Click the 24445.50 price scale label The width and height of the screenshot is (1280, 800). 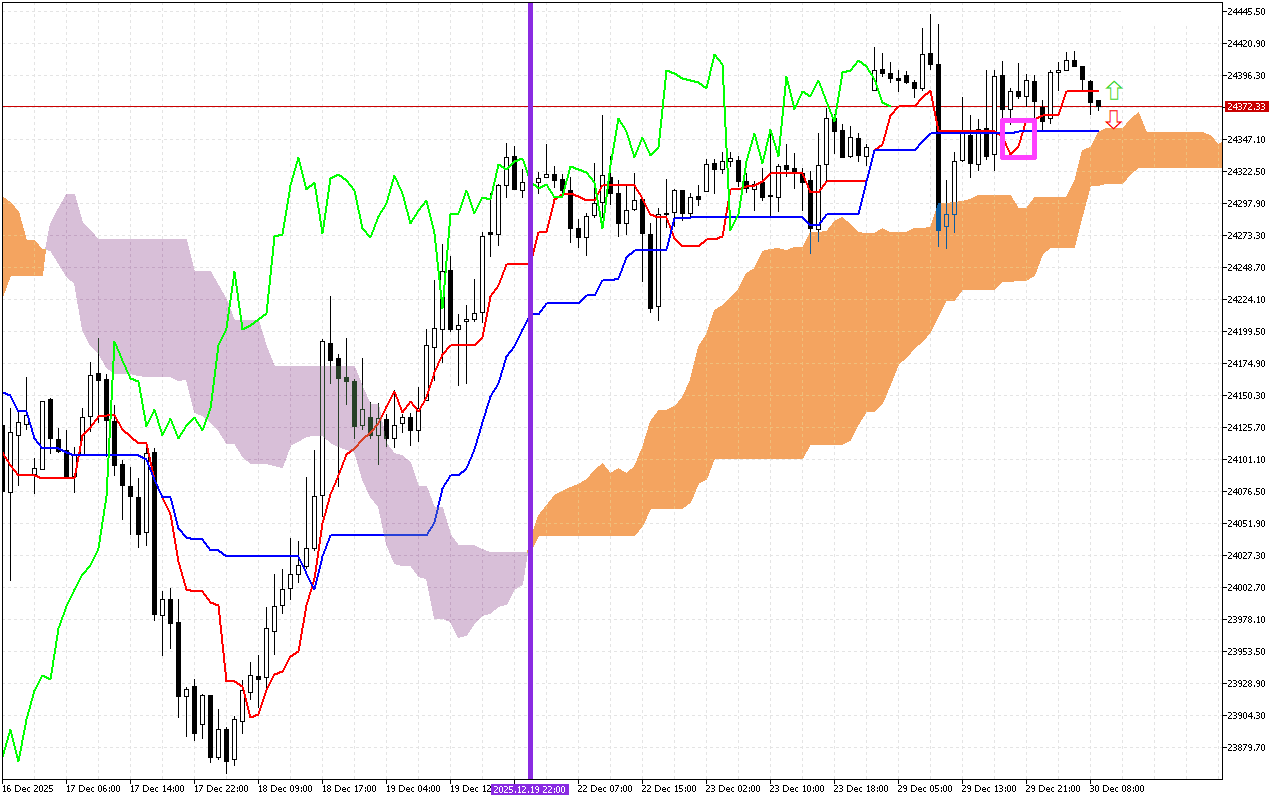[x=1246, y=12]
